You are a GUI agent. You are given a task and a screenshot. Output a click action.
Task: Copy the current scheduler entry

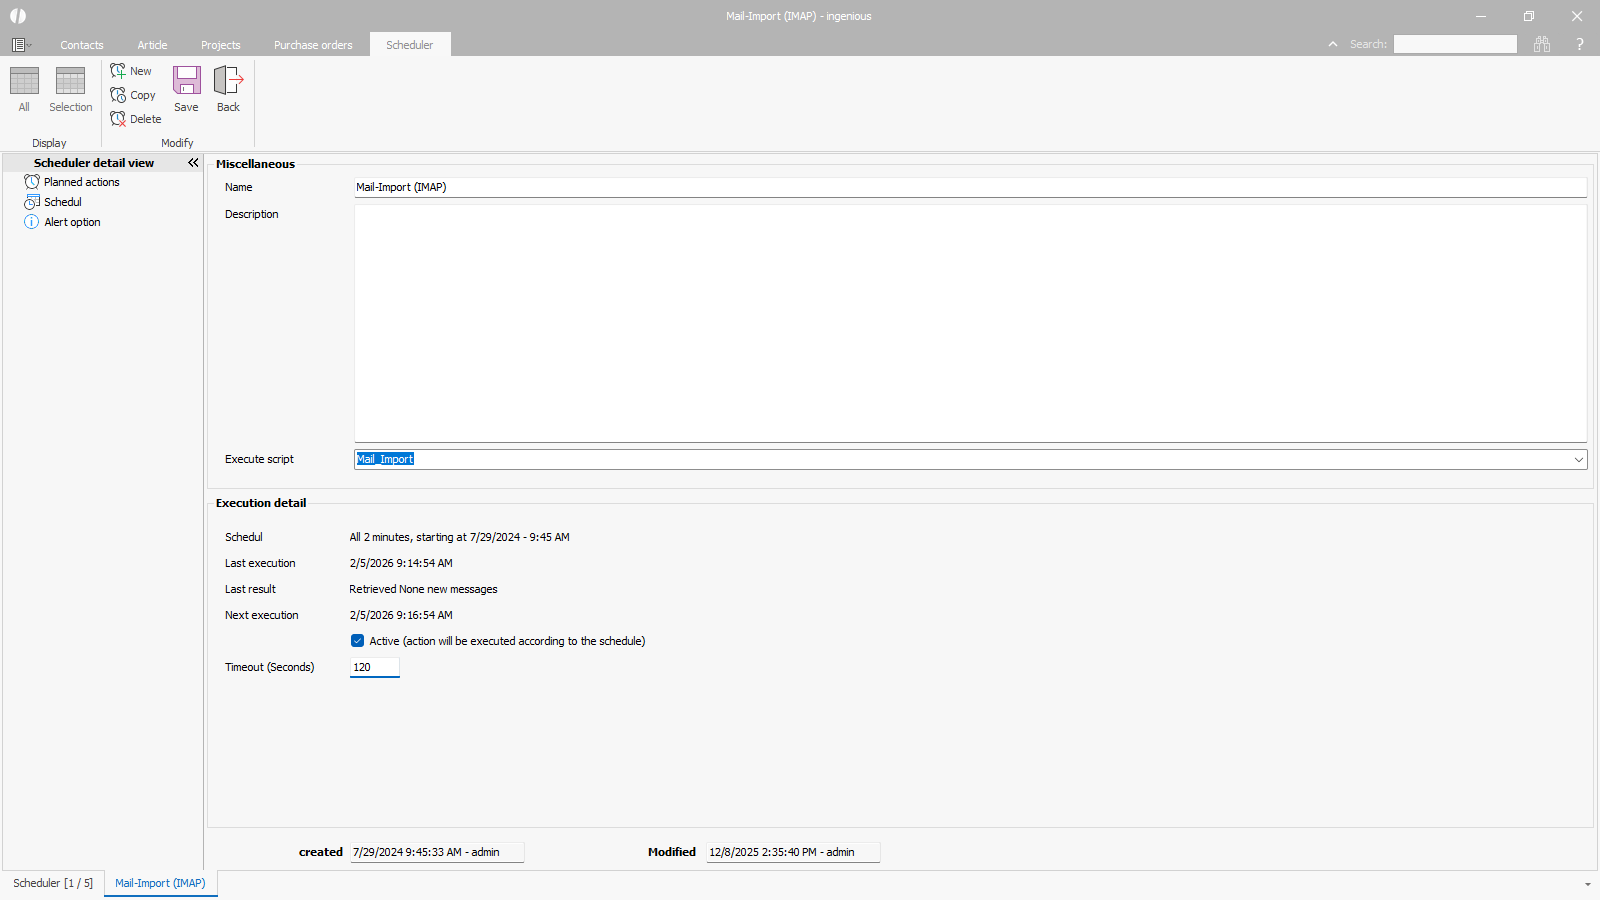133,95
